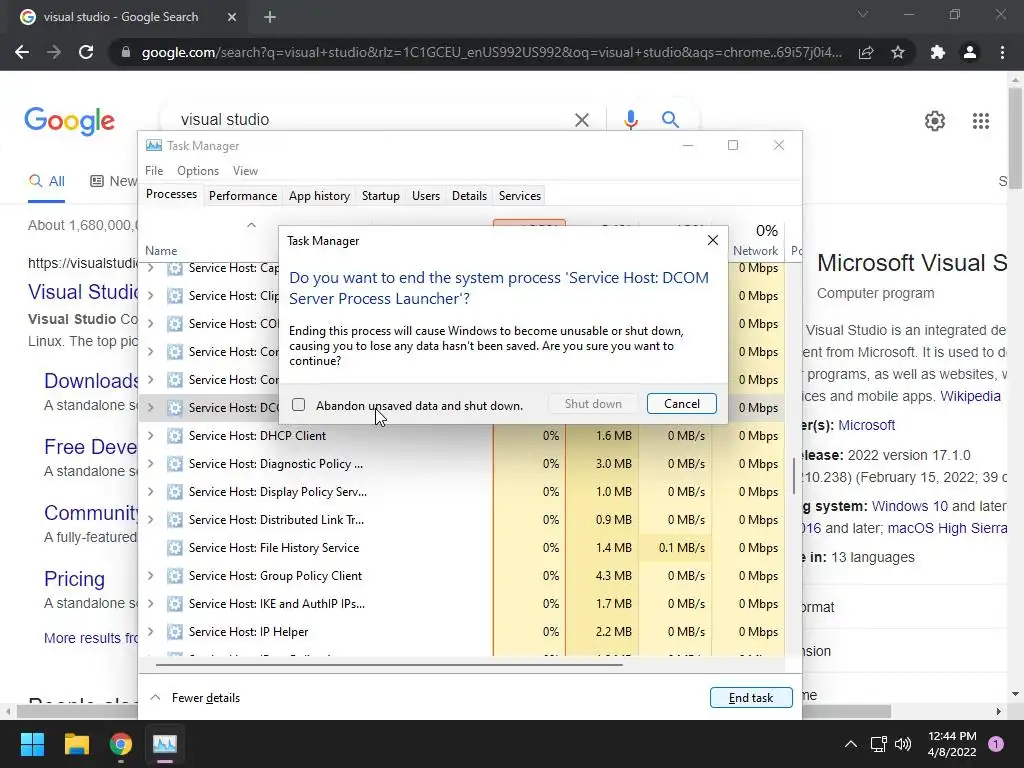Image resolution: width=1024 pixels, height=768 pixels.
Task: Open File Explorer from taskbar
Action: click(76, 744)
